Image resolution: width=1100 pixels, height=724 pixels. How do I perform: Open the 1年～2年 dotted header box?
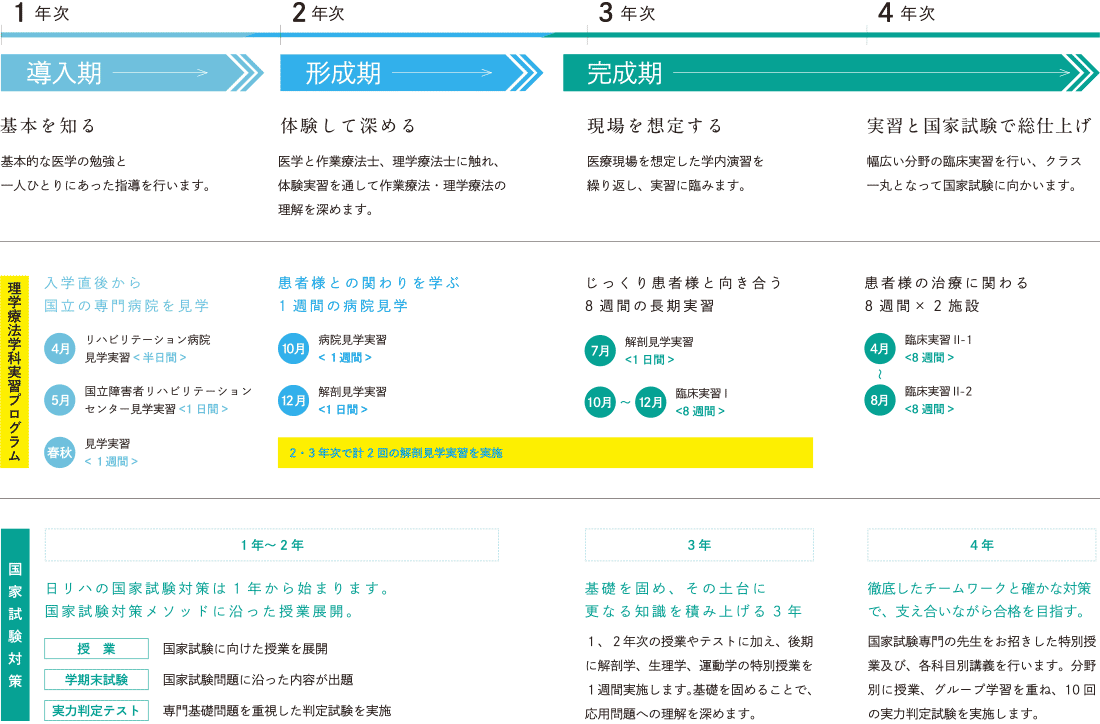tap(272, 545)
